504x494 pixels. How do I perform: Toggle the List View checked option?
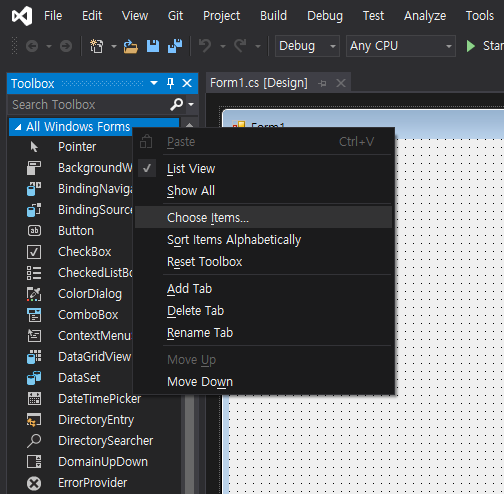(263, 169)
